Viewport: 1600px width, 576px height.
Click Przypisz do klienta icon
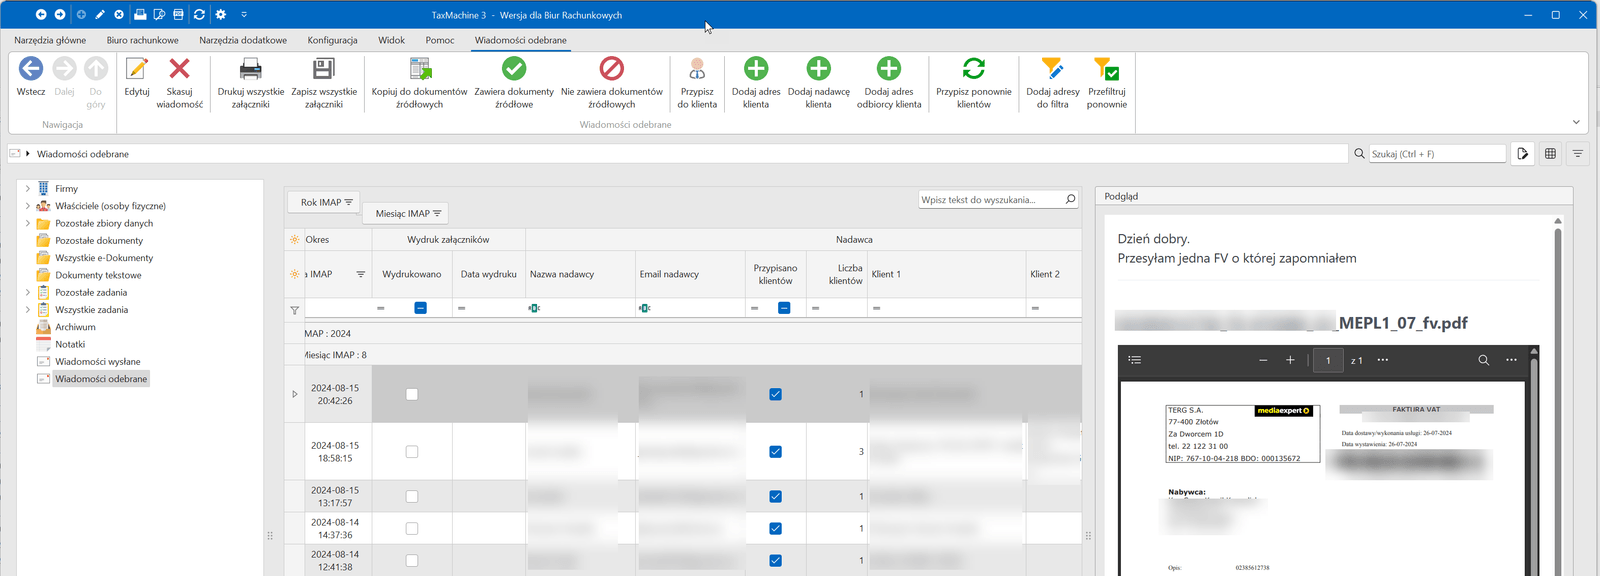[x=697, y=69]
